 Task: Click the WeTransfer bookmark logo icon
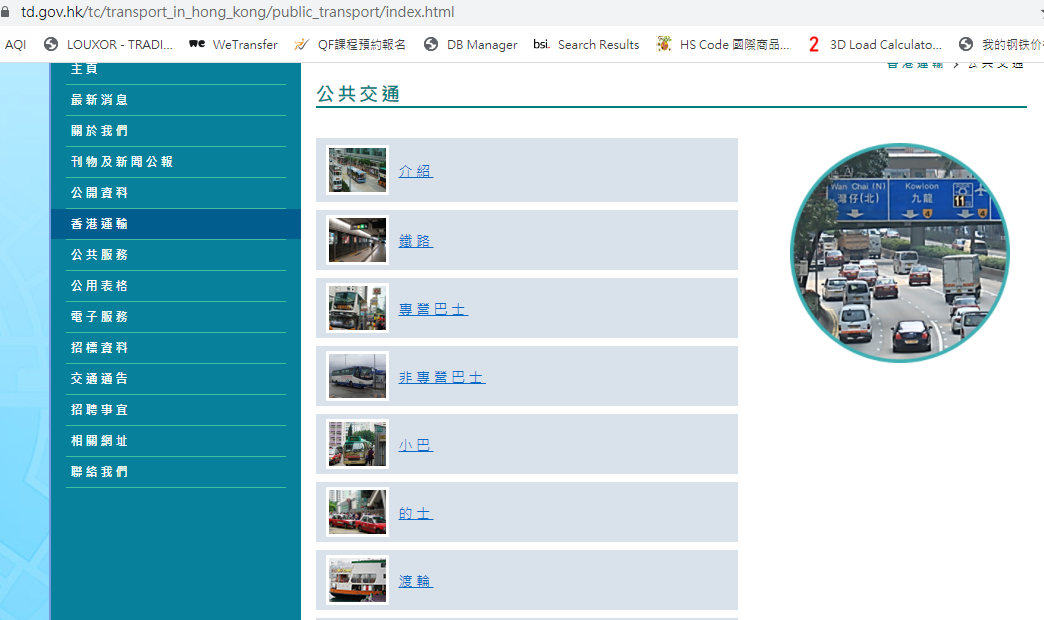click(x=196, y=44)
